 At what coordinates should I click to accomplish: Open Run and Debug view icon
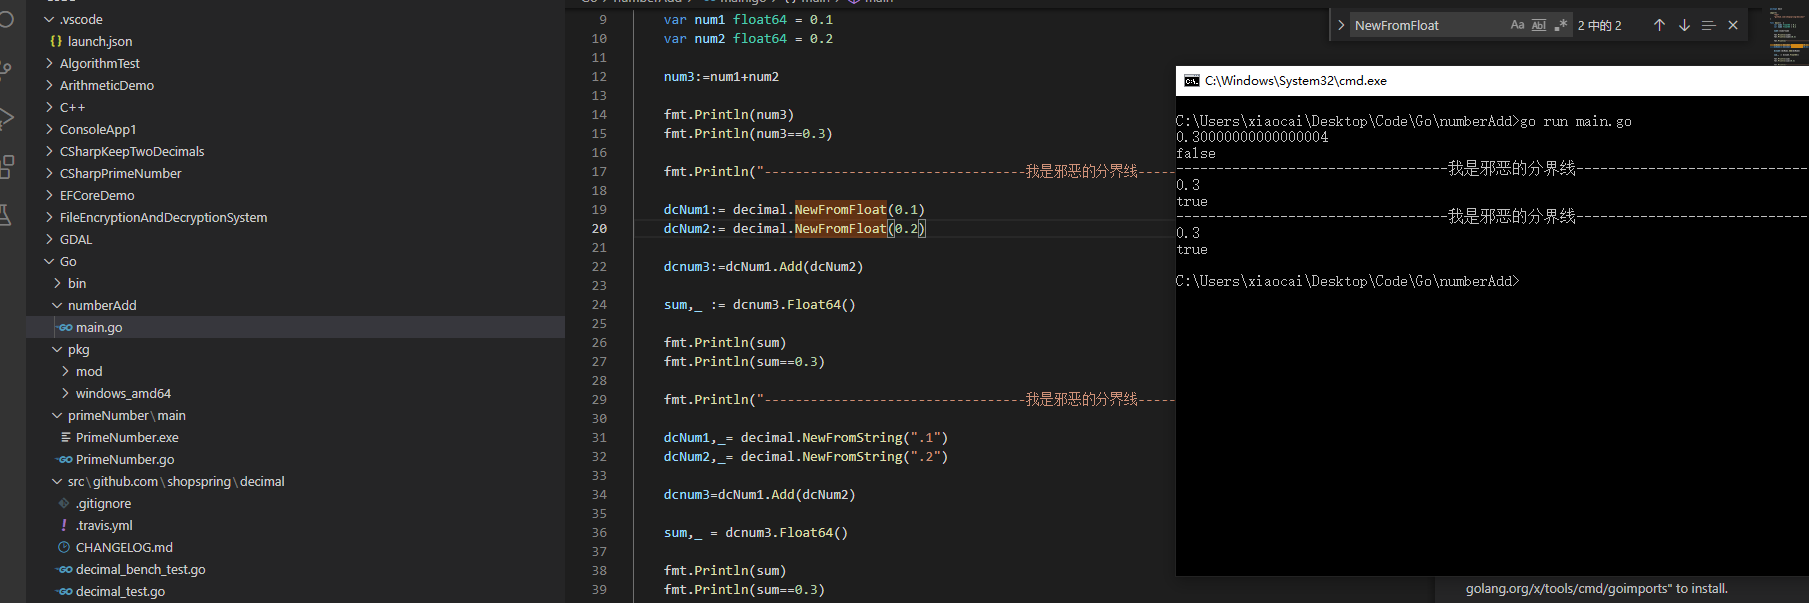point(6,117)
